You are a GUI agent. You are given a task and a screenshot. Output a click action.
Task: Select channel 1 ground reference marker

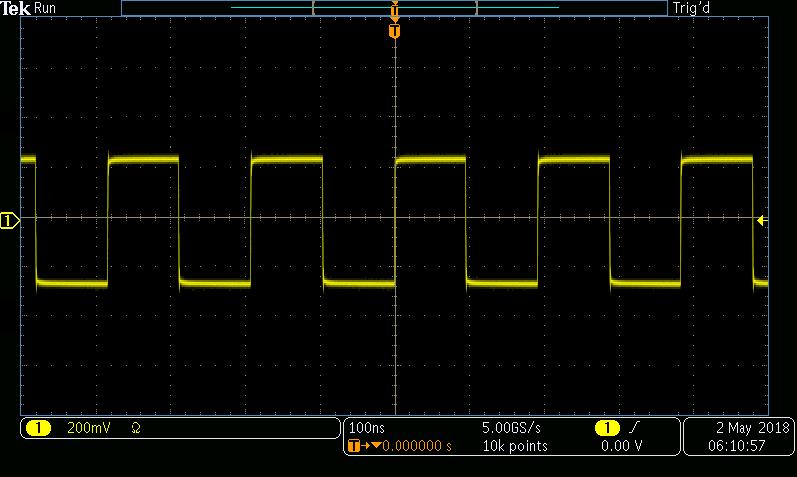coord(9,220)
